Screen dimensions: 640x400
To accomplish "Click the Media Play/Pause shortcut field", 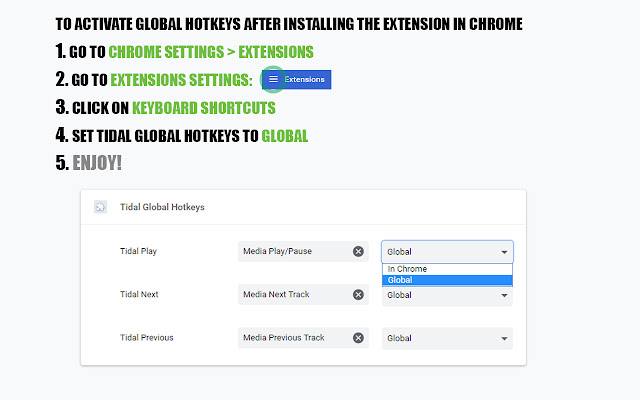I will pyautogui.click(x=303, y=251).
